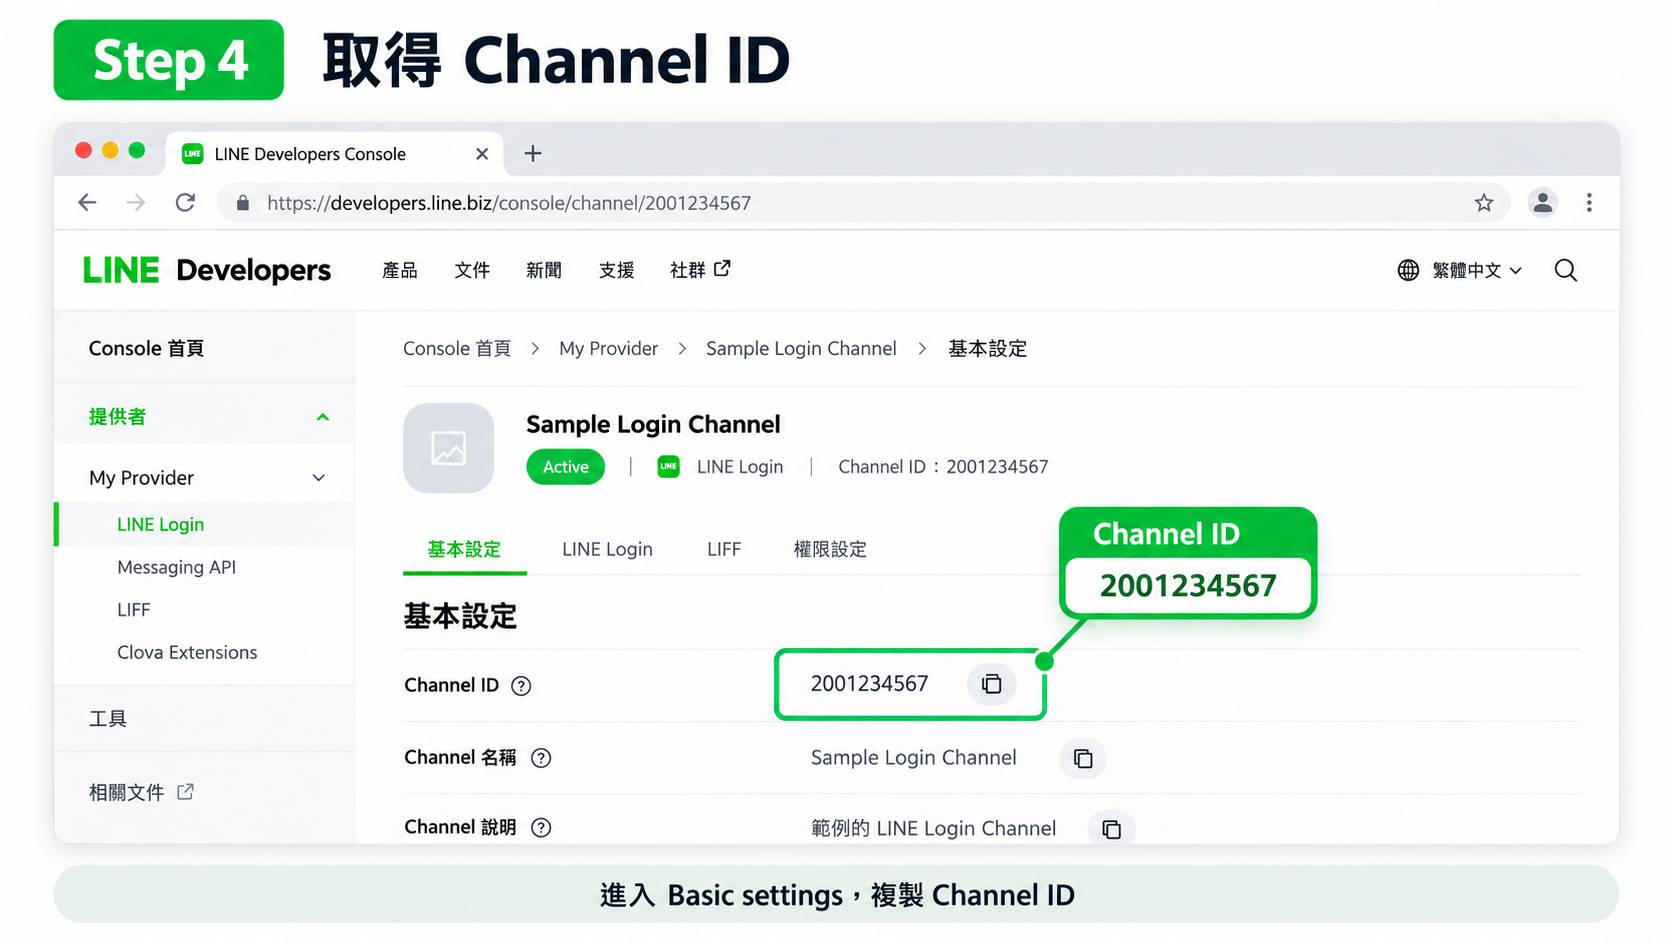The height and width of the screenshot is (941, 1672).
Task: Switch to the LINE Login tab
Action: 607,550
